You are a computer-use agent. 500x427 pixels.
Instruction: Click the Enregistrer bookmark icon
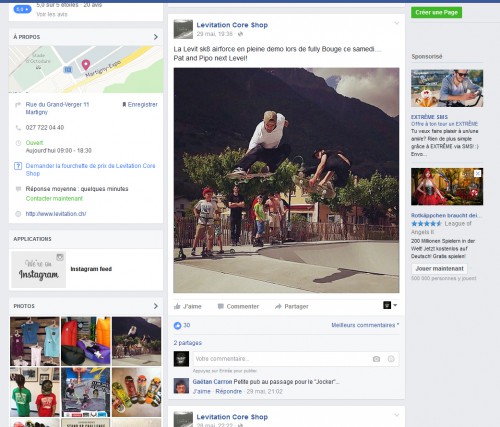click(124, 105)
